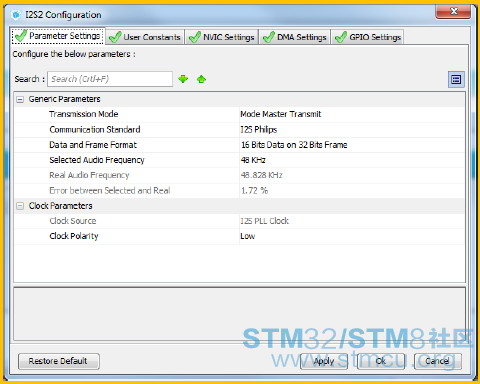This screenshot has height=384, width=480.
Task: Open the Mode Master Transmit value dropdown
Action: (352, 114)
